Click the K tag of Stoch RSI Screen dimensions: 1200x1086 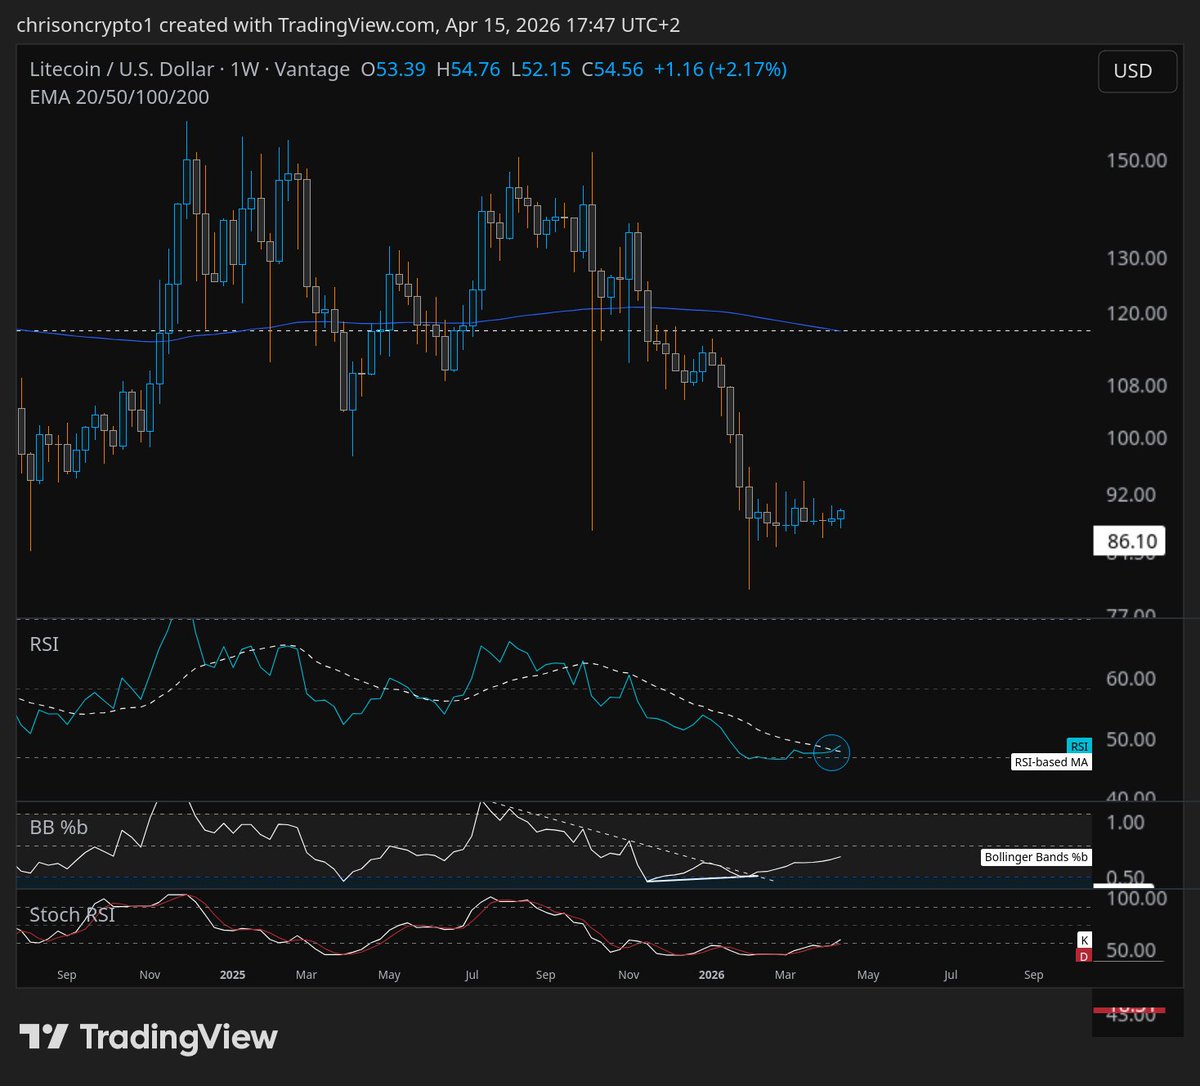pos(1083,941)
